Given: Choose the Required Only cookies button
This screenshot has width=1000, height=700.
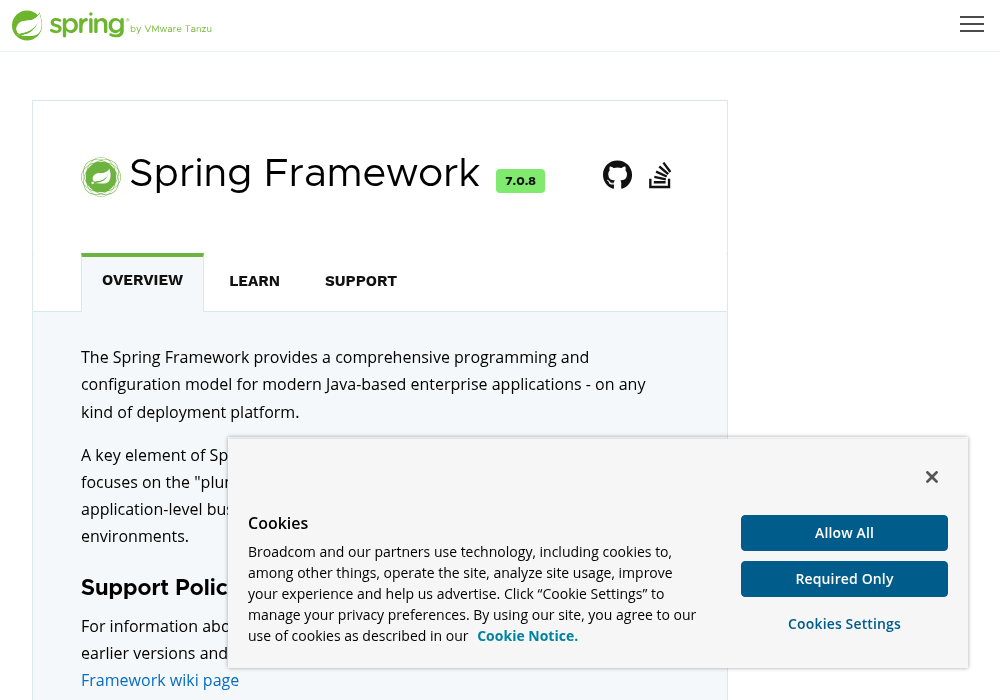Looking at the screenshot, I should click(x=844, y=579).
